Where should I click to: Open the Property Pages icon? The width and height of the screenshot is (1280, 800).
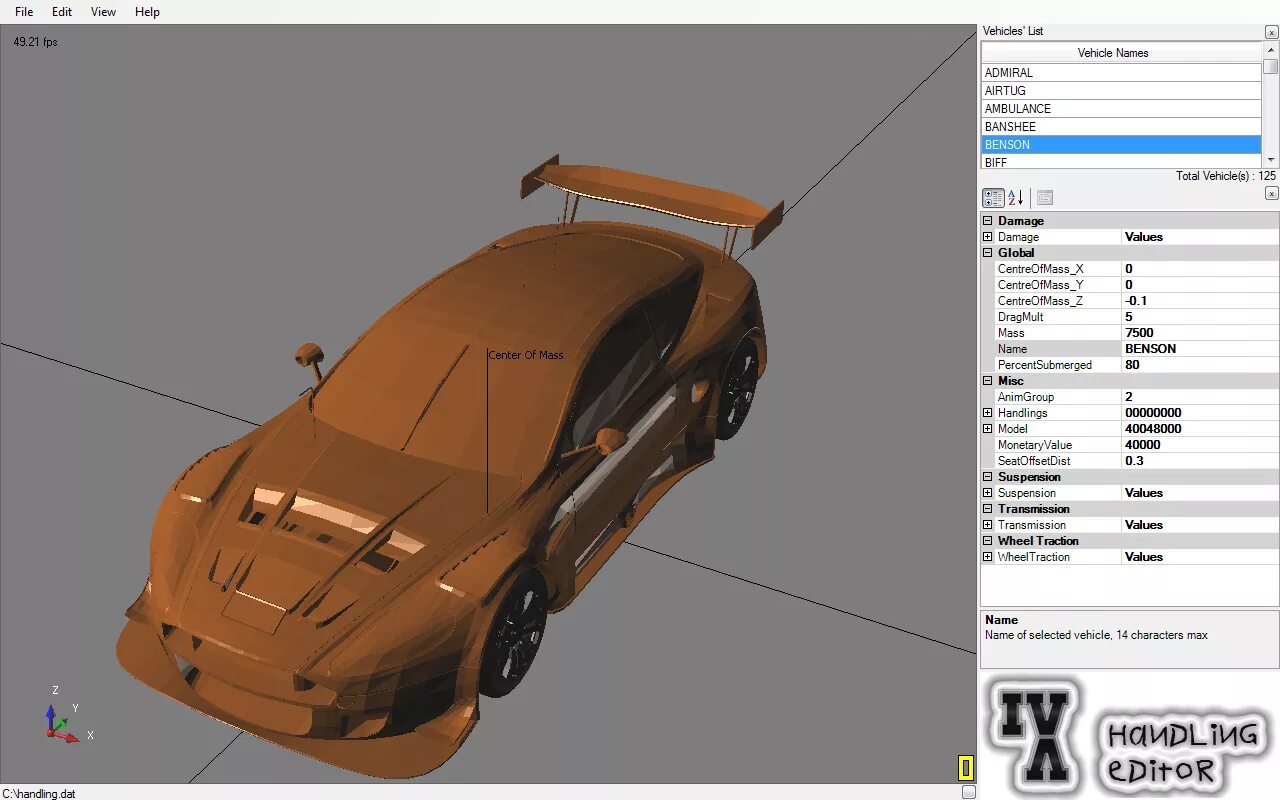1044,198
